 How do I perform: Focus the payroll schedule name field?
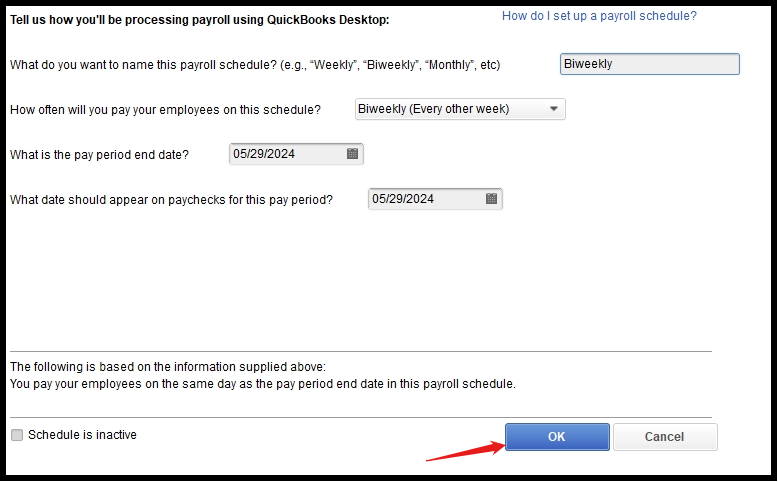pos(649,64)
